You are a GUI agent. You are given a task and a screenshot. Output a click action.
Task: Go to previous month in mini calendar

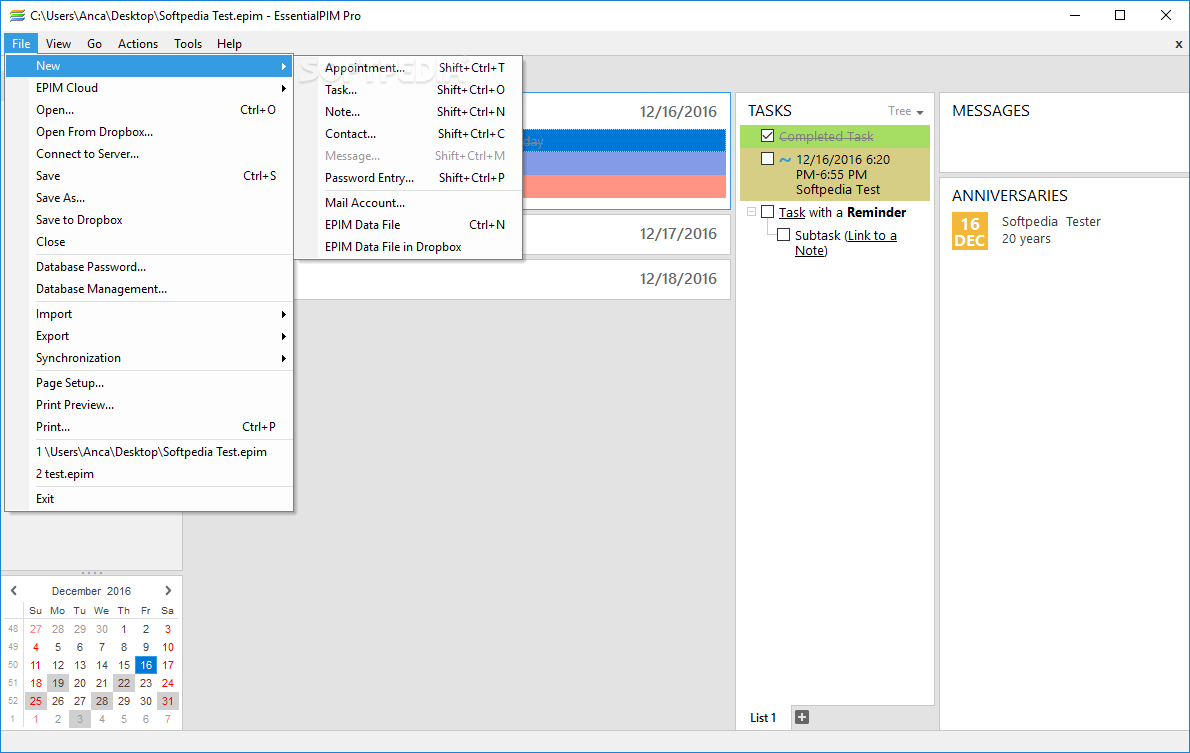point(14,591)
